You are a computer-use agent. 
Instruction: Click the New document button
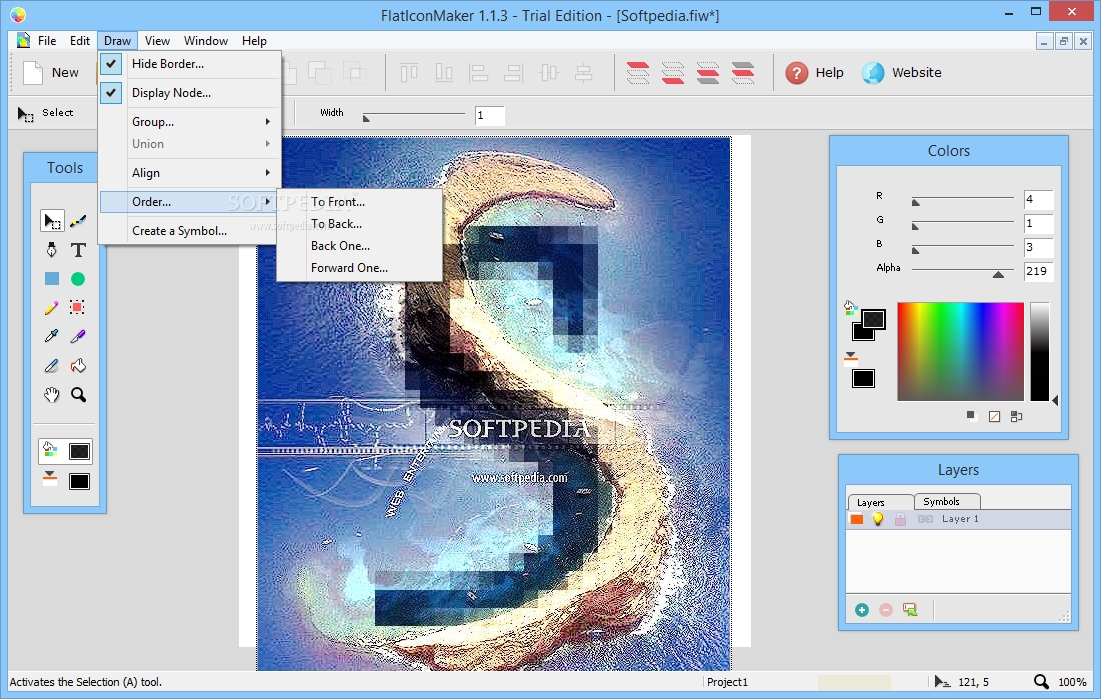(x=51, y=72)
